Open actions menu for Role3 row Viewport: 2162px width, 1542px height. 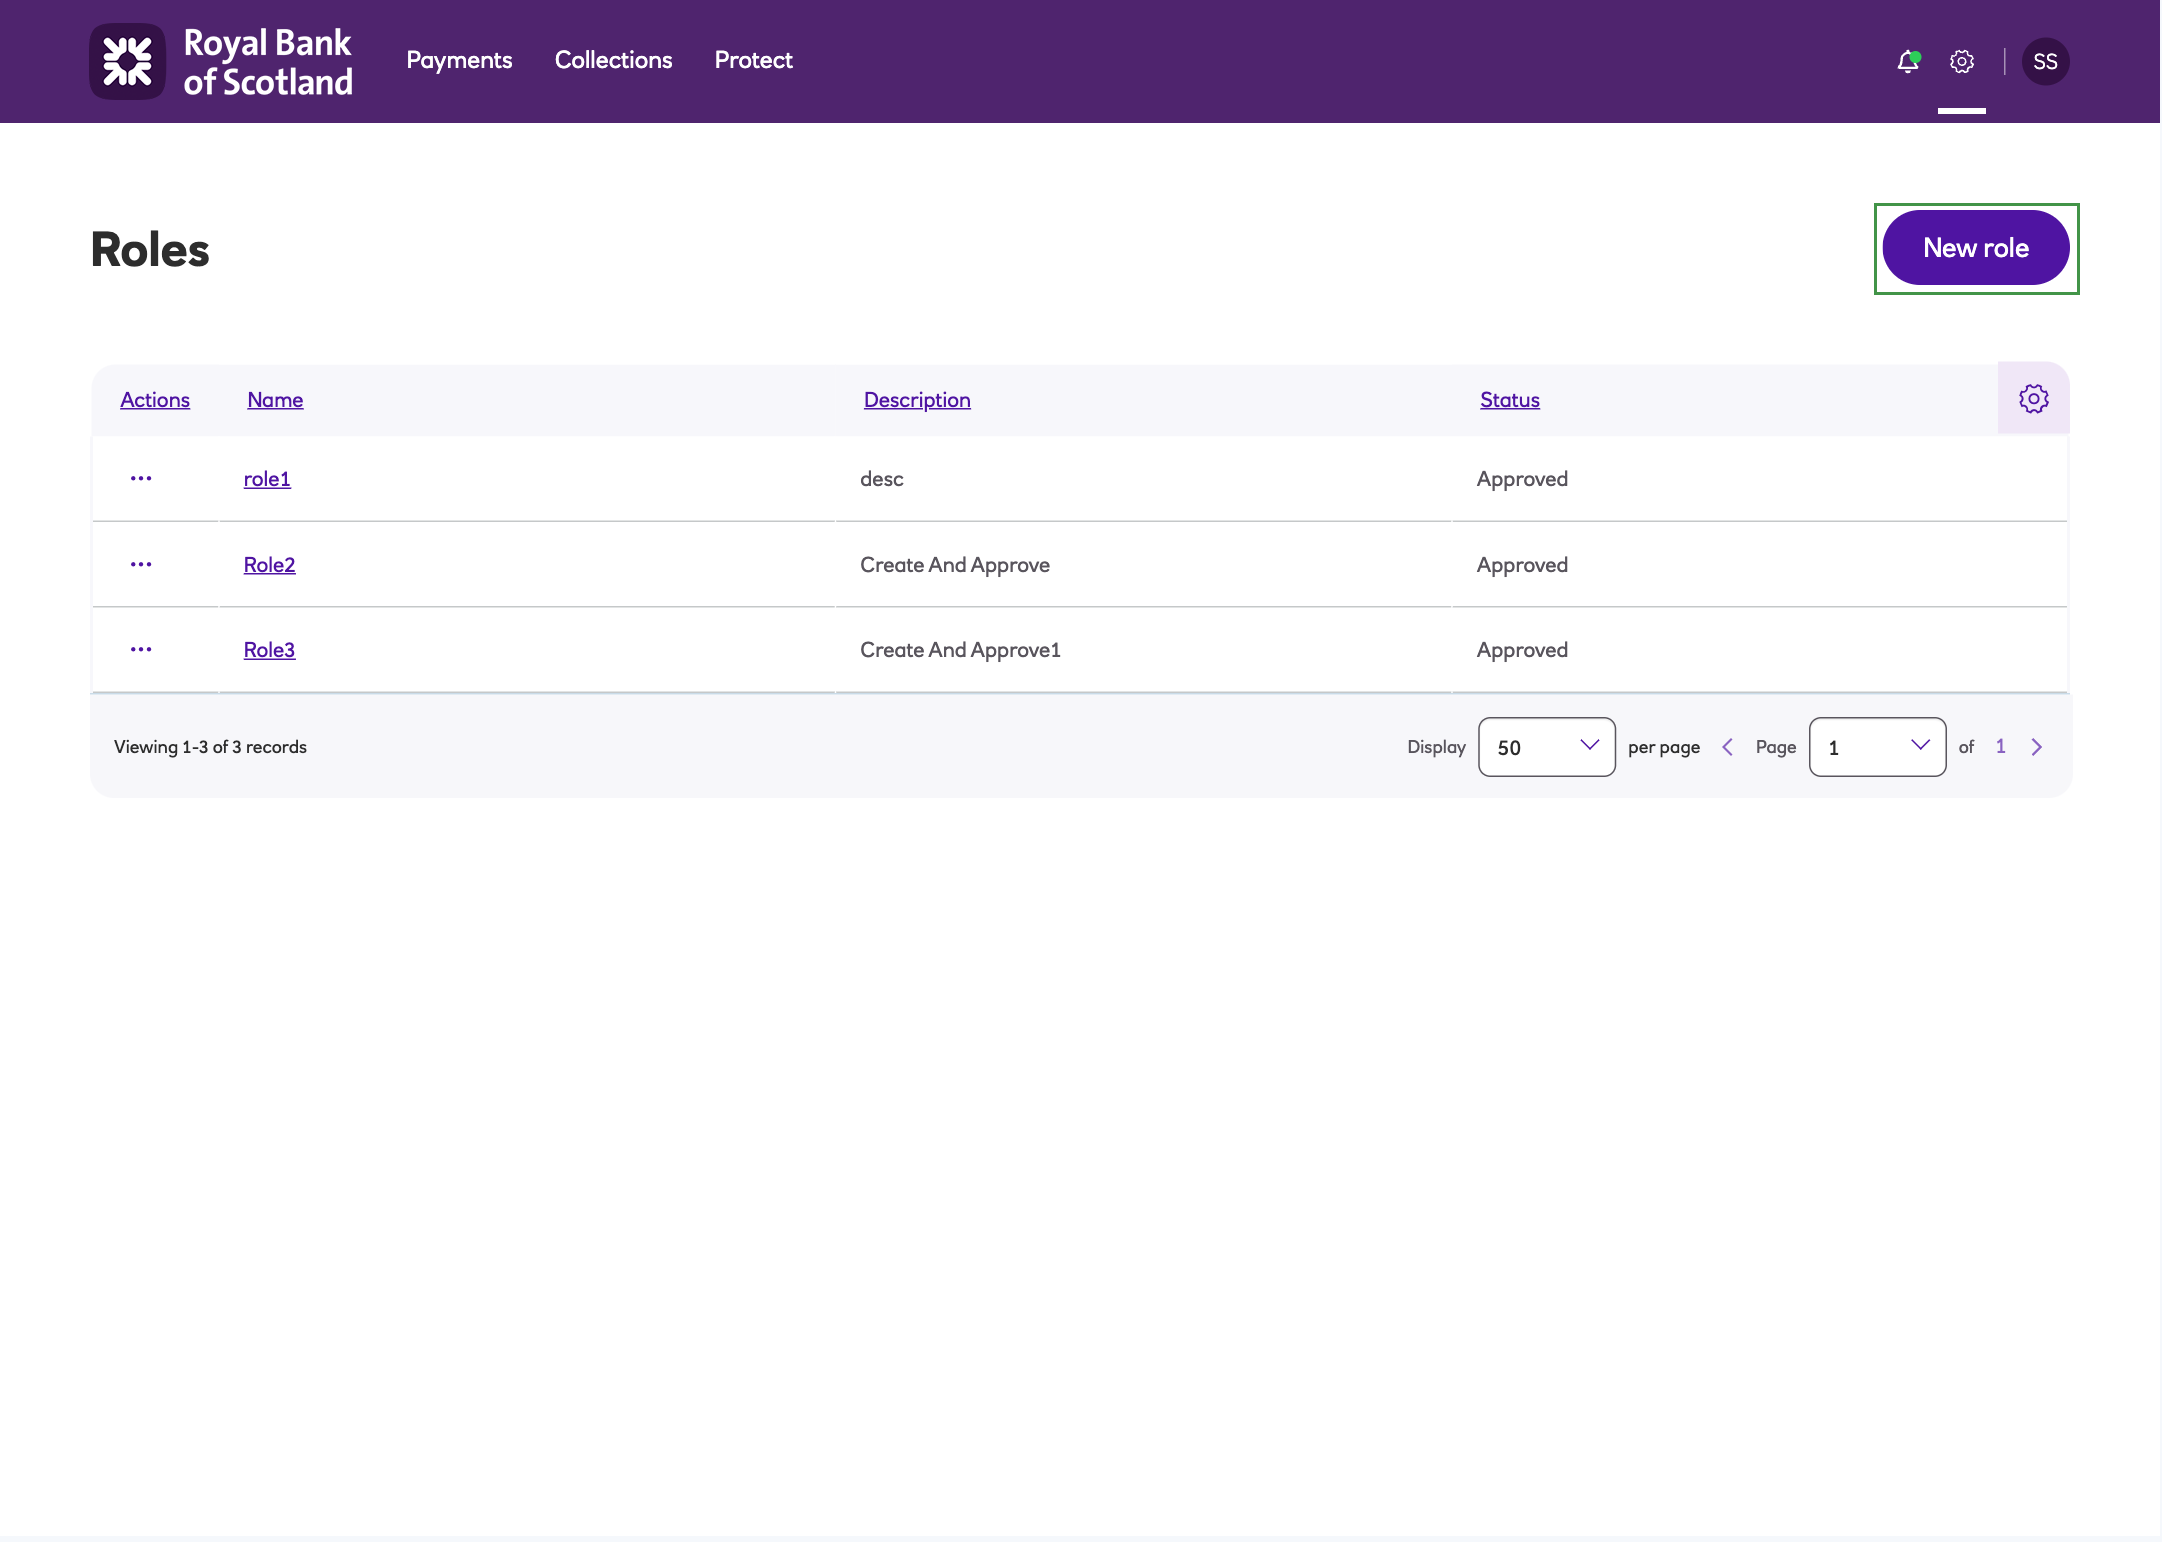click(x=141, y=650)
